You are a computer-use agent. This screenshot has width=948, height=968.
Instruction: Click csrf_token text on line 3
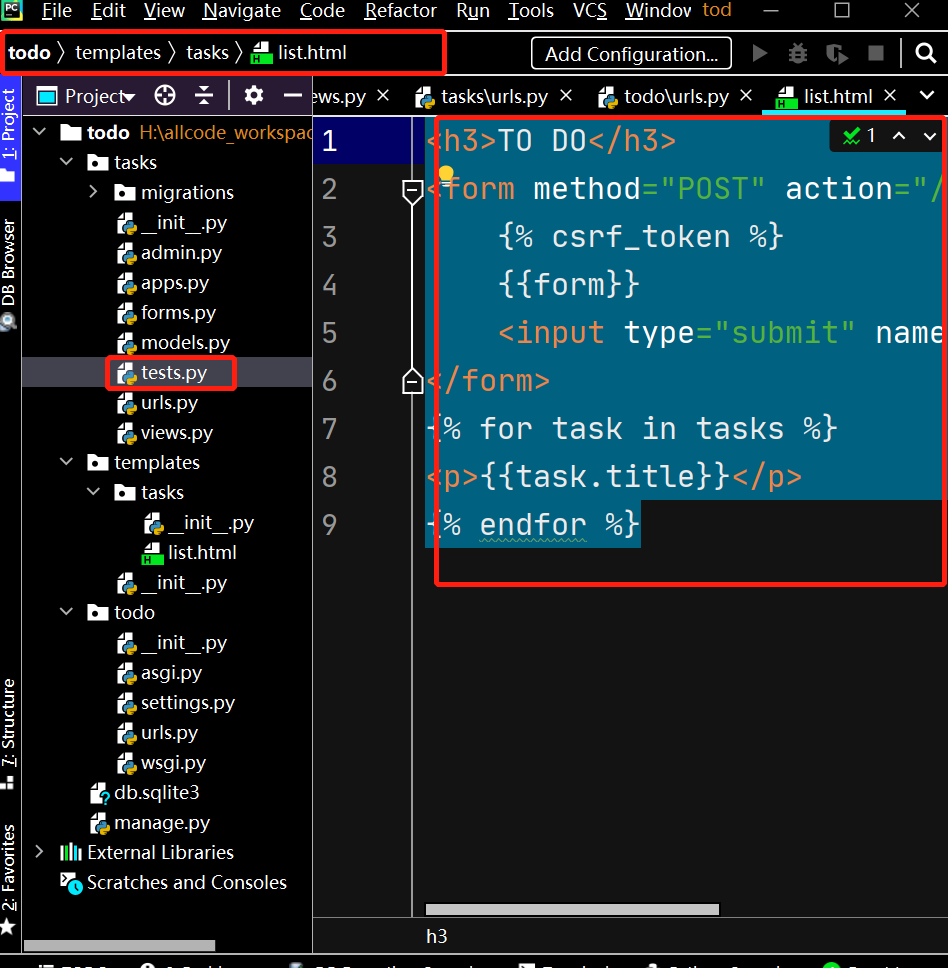(x=641, y=236)
